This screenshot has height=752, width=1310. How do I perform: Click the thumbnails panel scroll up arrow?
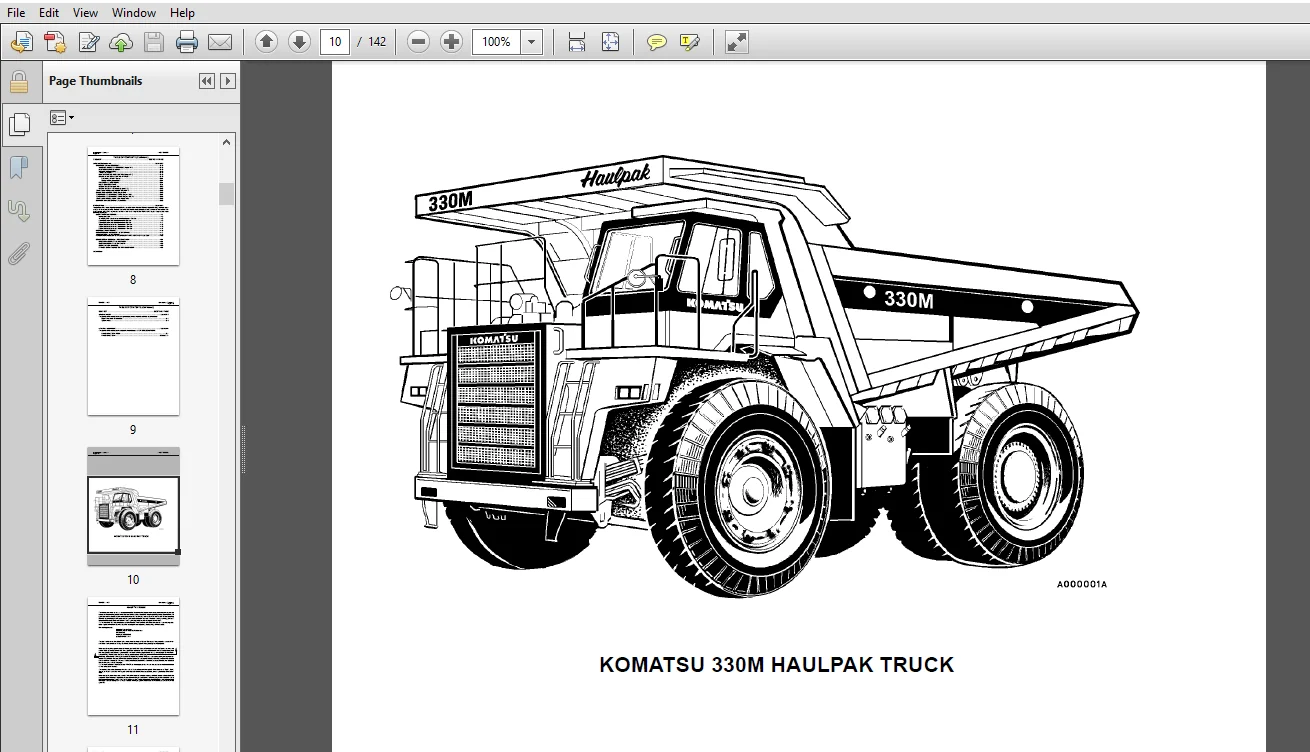coord(227,142)
